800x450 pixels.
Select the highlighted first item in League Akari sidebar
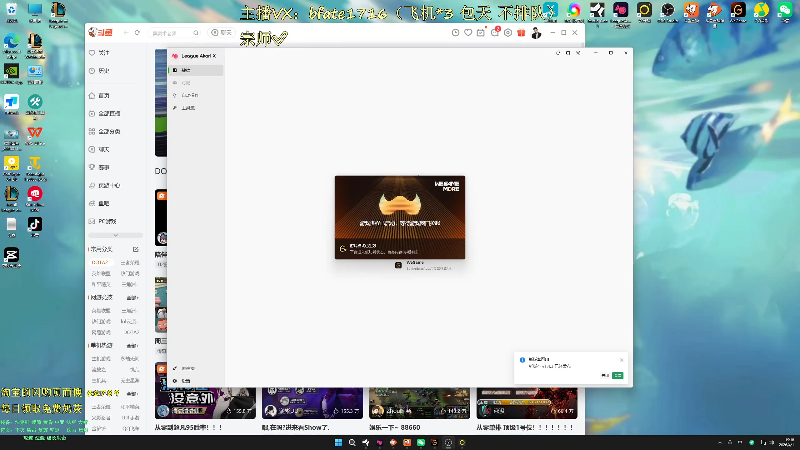pos(196,70)
